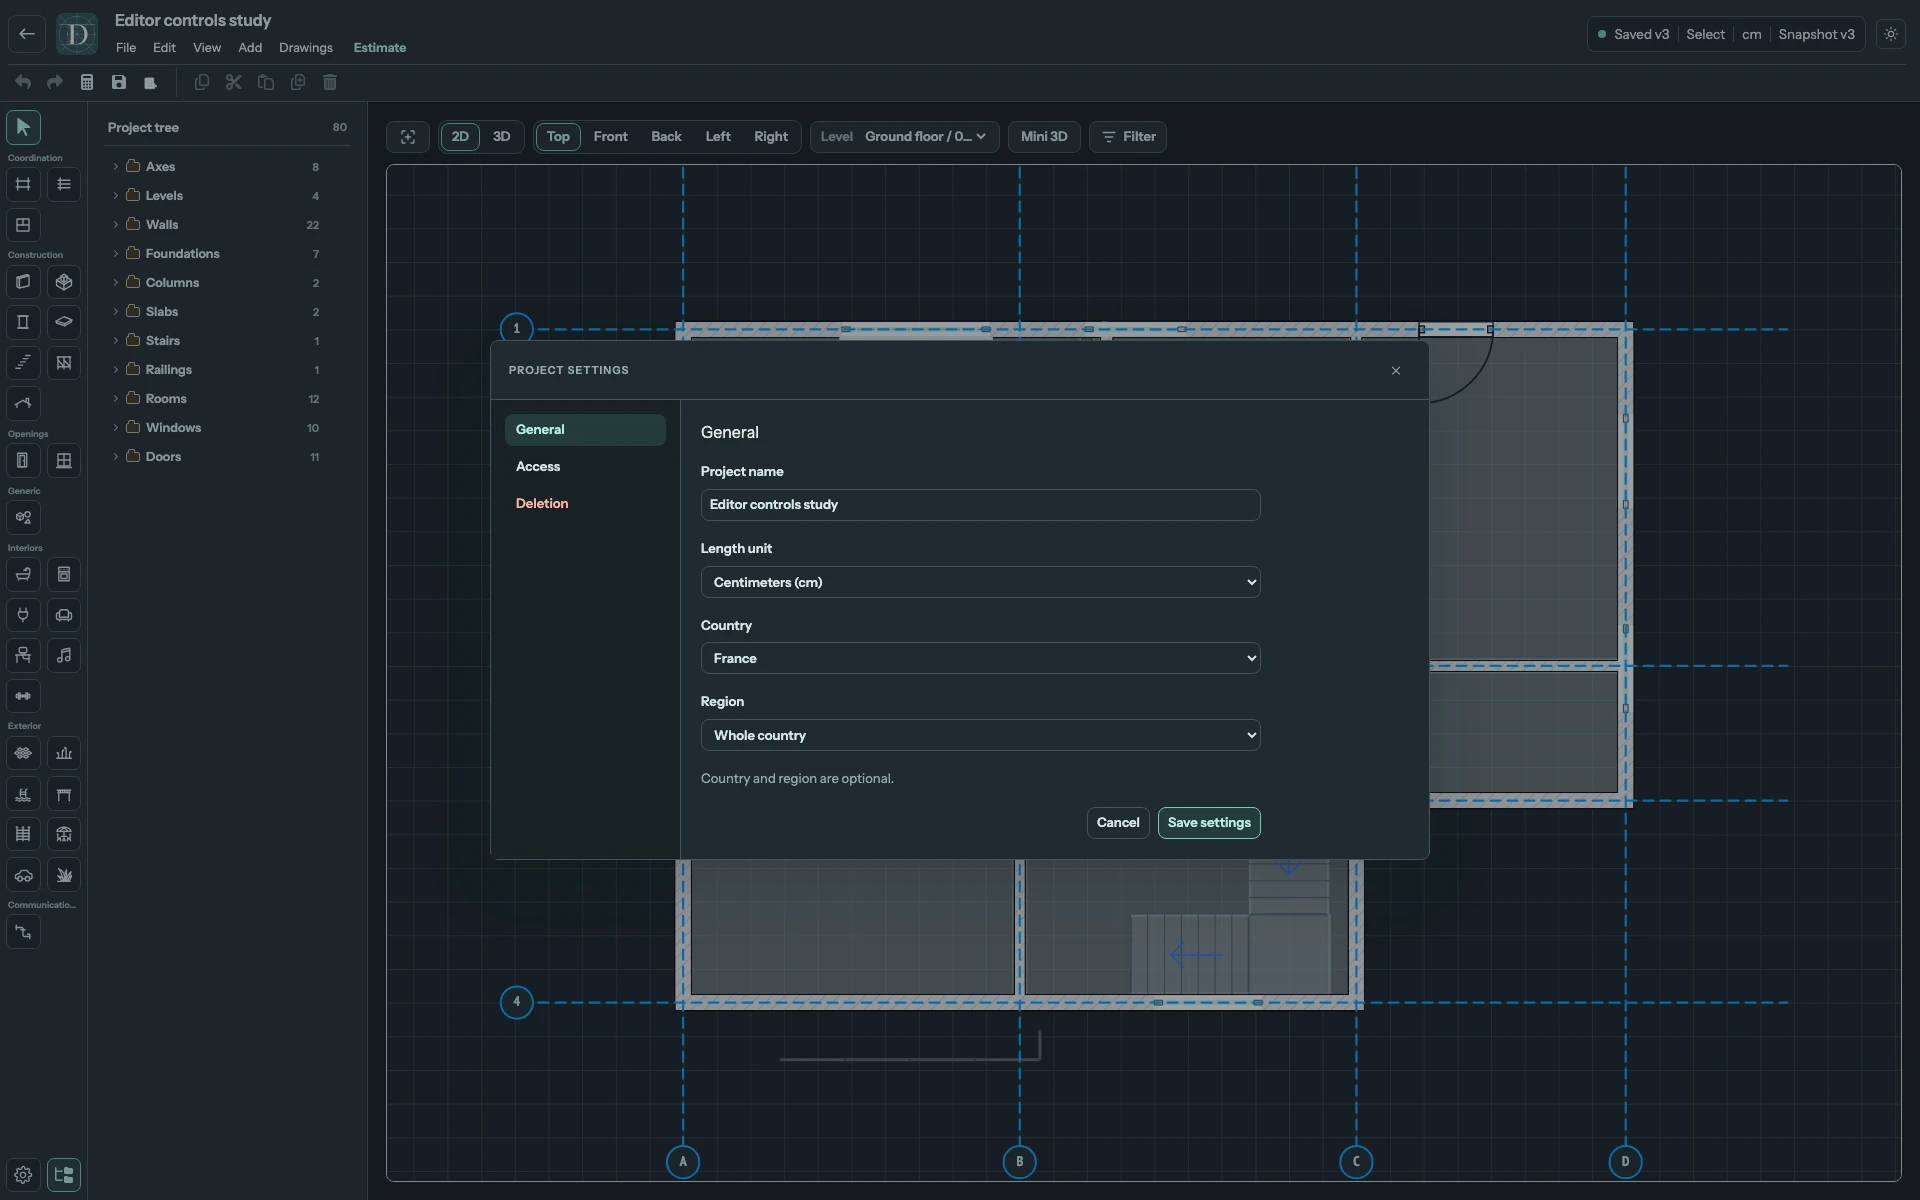The height and width of the screenshot is (1200, 1920).
Task: Choose the music note tool
Action: click(64, 655)
